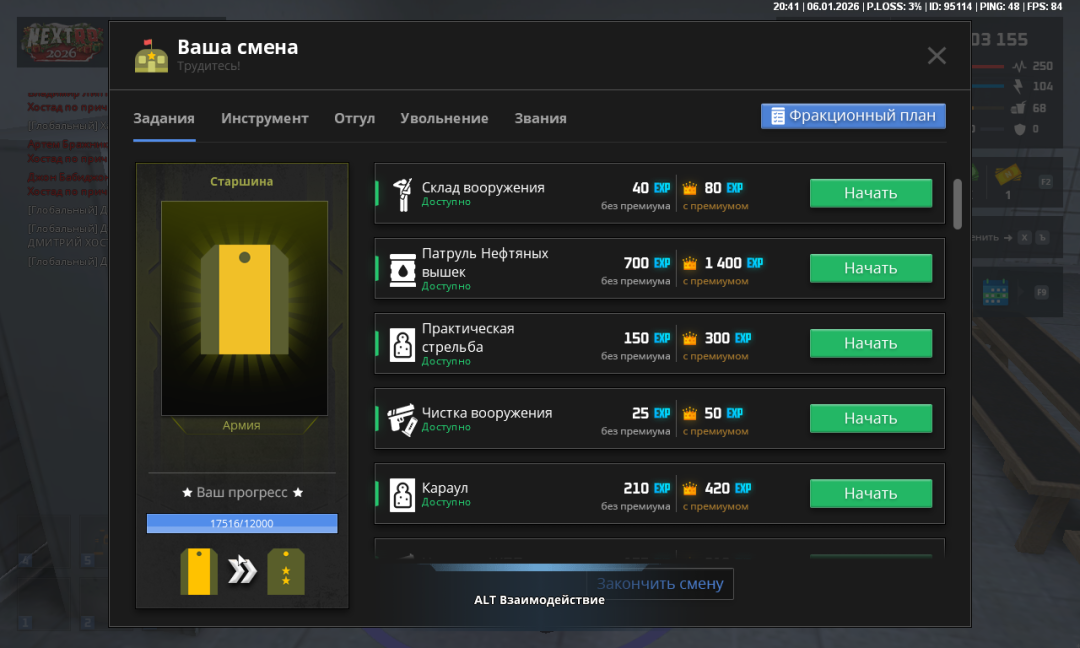
Task: Click the Склад вооружения task icon
Action: pyautogui.click(x=402, y=194)
